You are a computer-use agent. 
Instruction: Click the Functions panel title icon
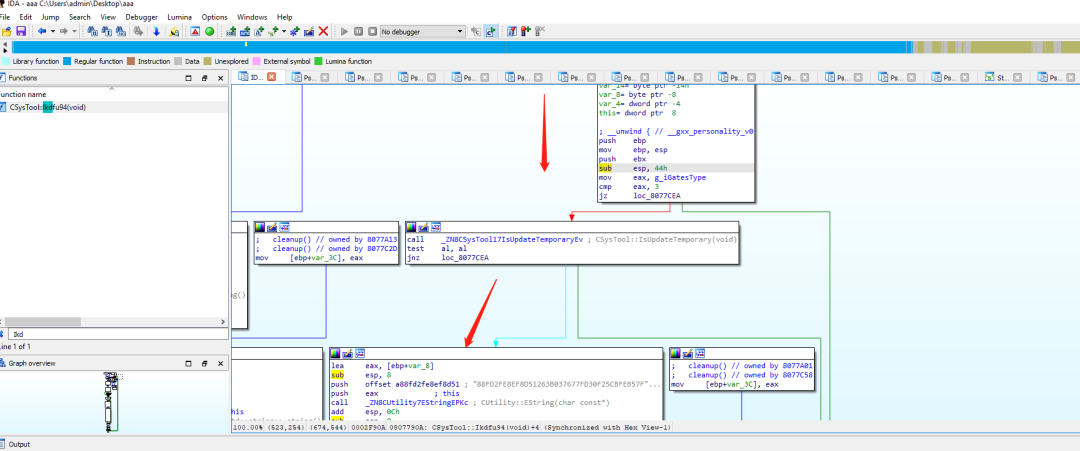3,78
